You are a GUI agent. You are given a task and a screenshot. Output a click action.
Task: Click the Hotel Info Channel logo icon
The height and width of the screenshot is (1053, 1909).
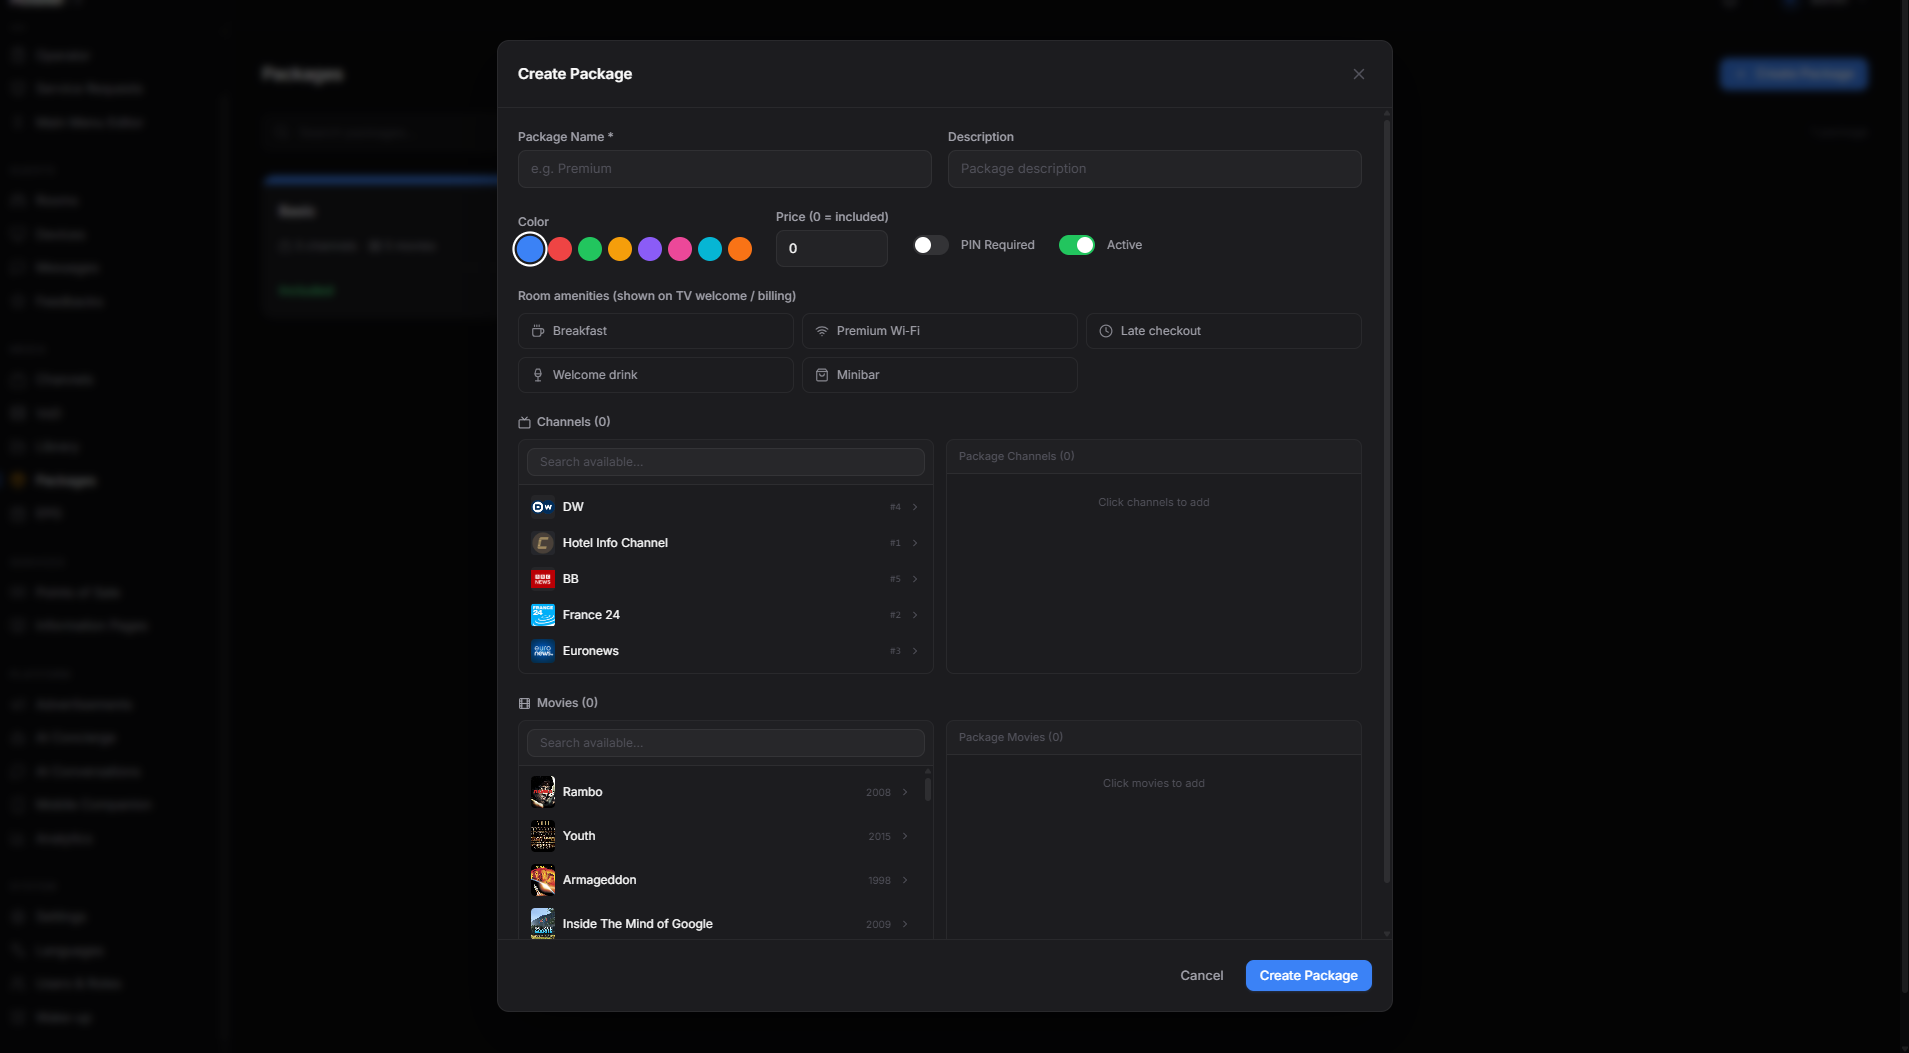pyautogui.click(x=542, y=543)
